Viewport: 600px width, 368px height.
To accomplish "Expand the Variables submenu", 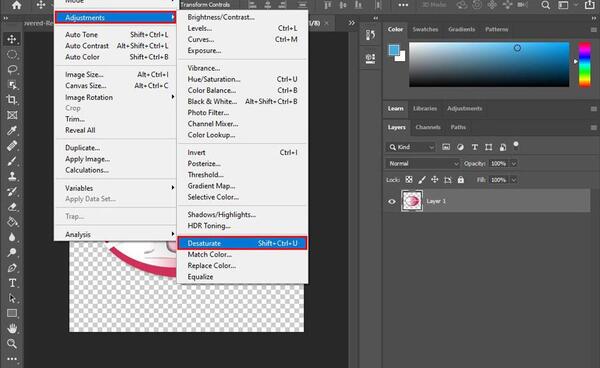I will 115,188.
